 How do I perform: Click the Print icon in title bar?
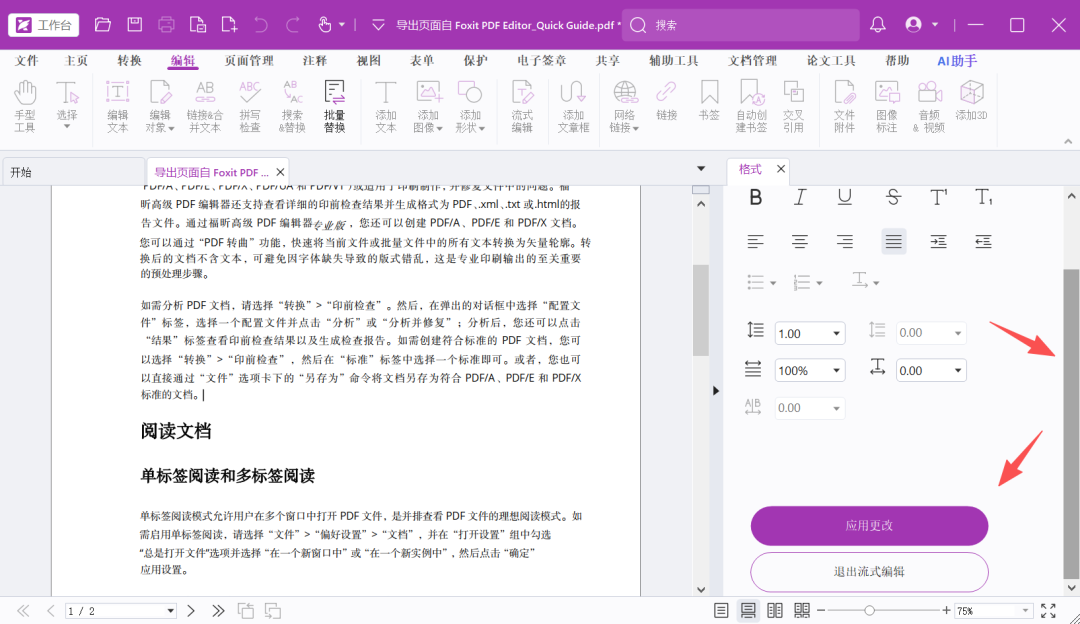tap(166, 25)
